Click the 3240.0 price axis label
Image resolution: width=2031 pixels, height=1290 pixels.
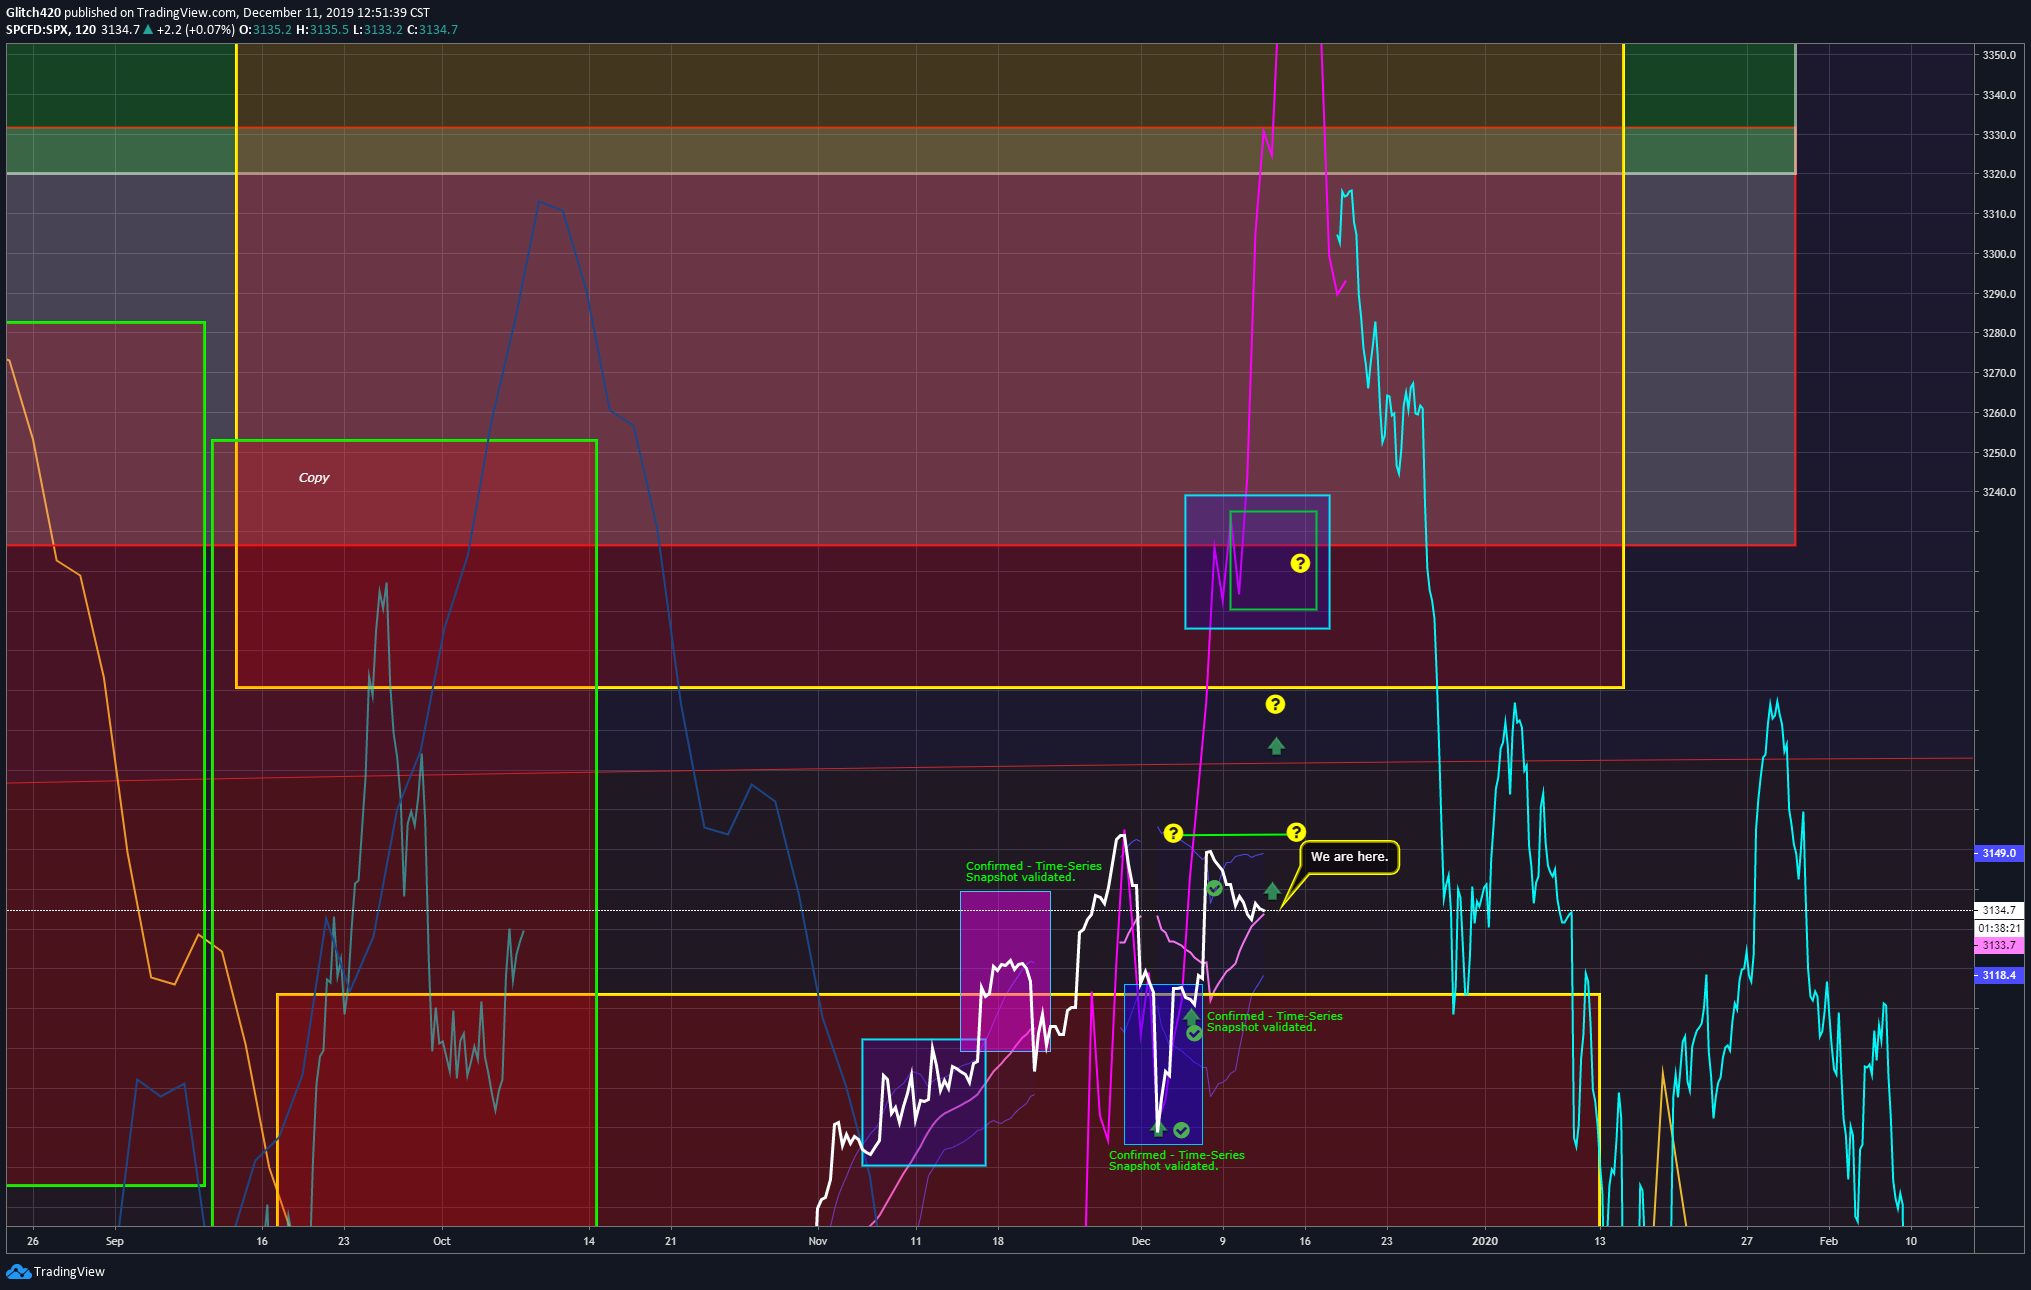2000,492
